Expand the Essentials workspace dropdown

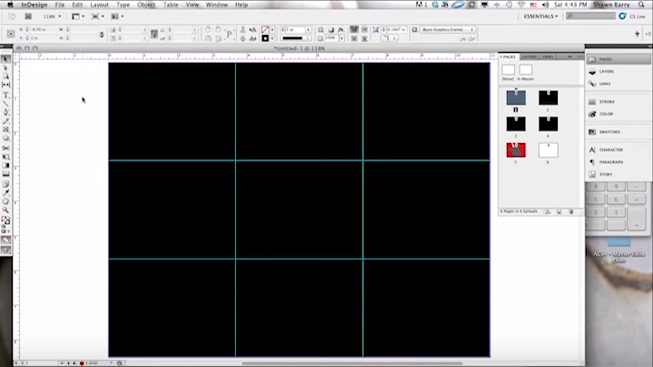(x=541, y=16)
